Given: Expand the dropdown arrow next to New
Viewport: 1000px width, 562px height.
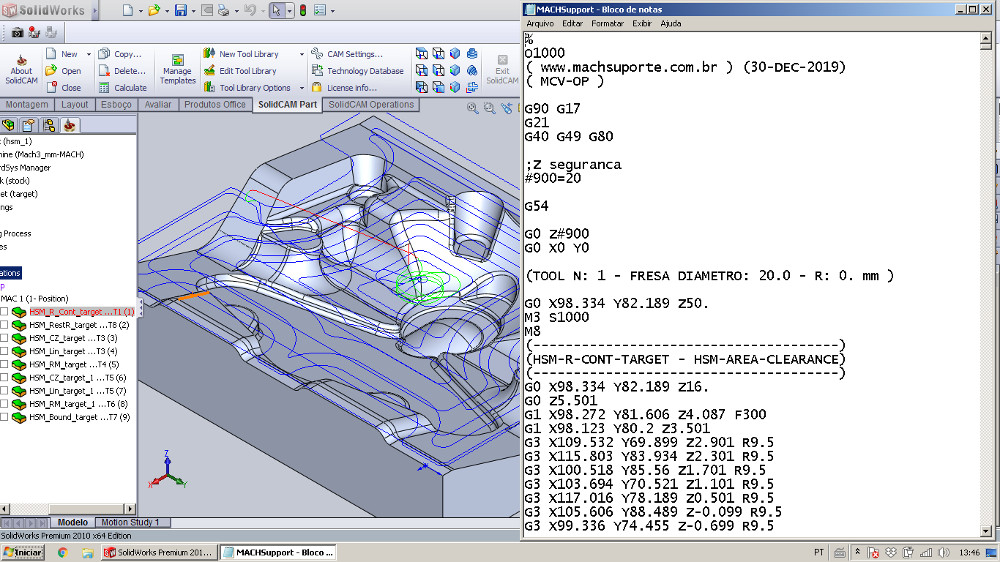Looking at the screenshot, I should 88,54.
